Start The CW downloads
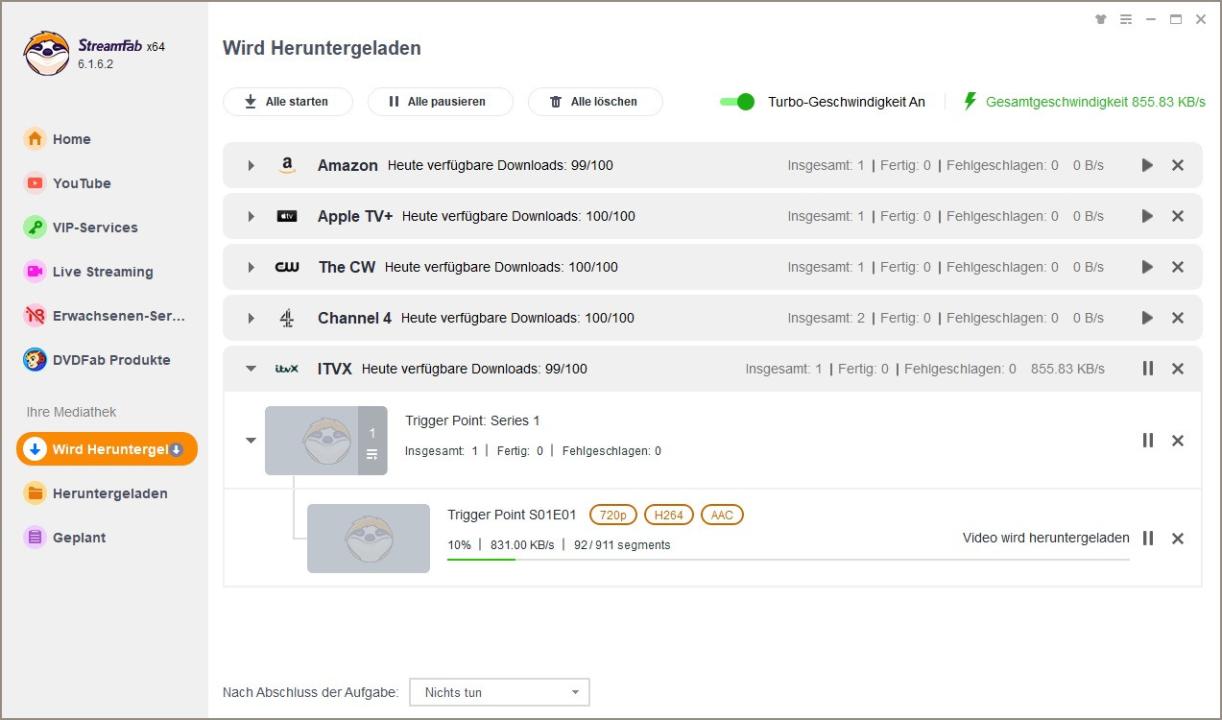Image resolution: width=1222 pixels, height=720 pixels. pos(1148,267)
